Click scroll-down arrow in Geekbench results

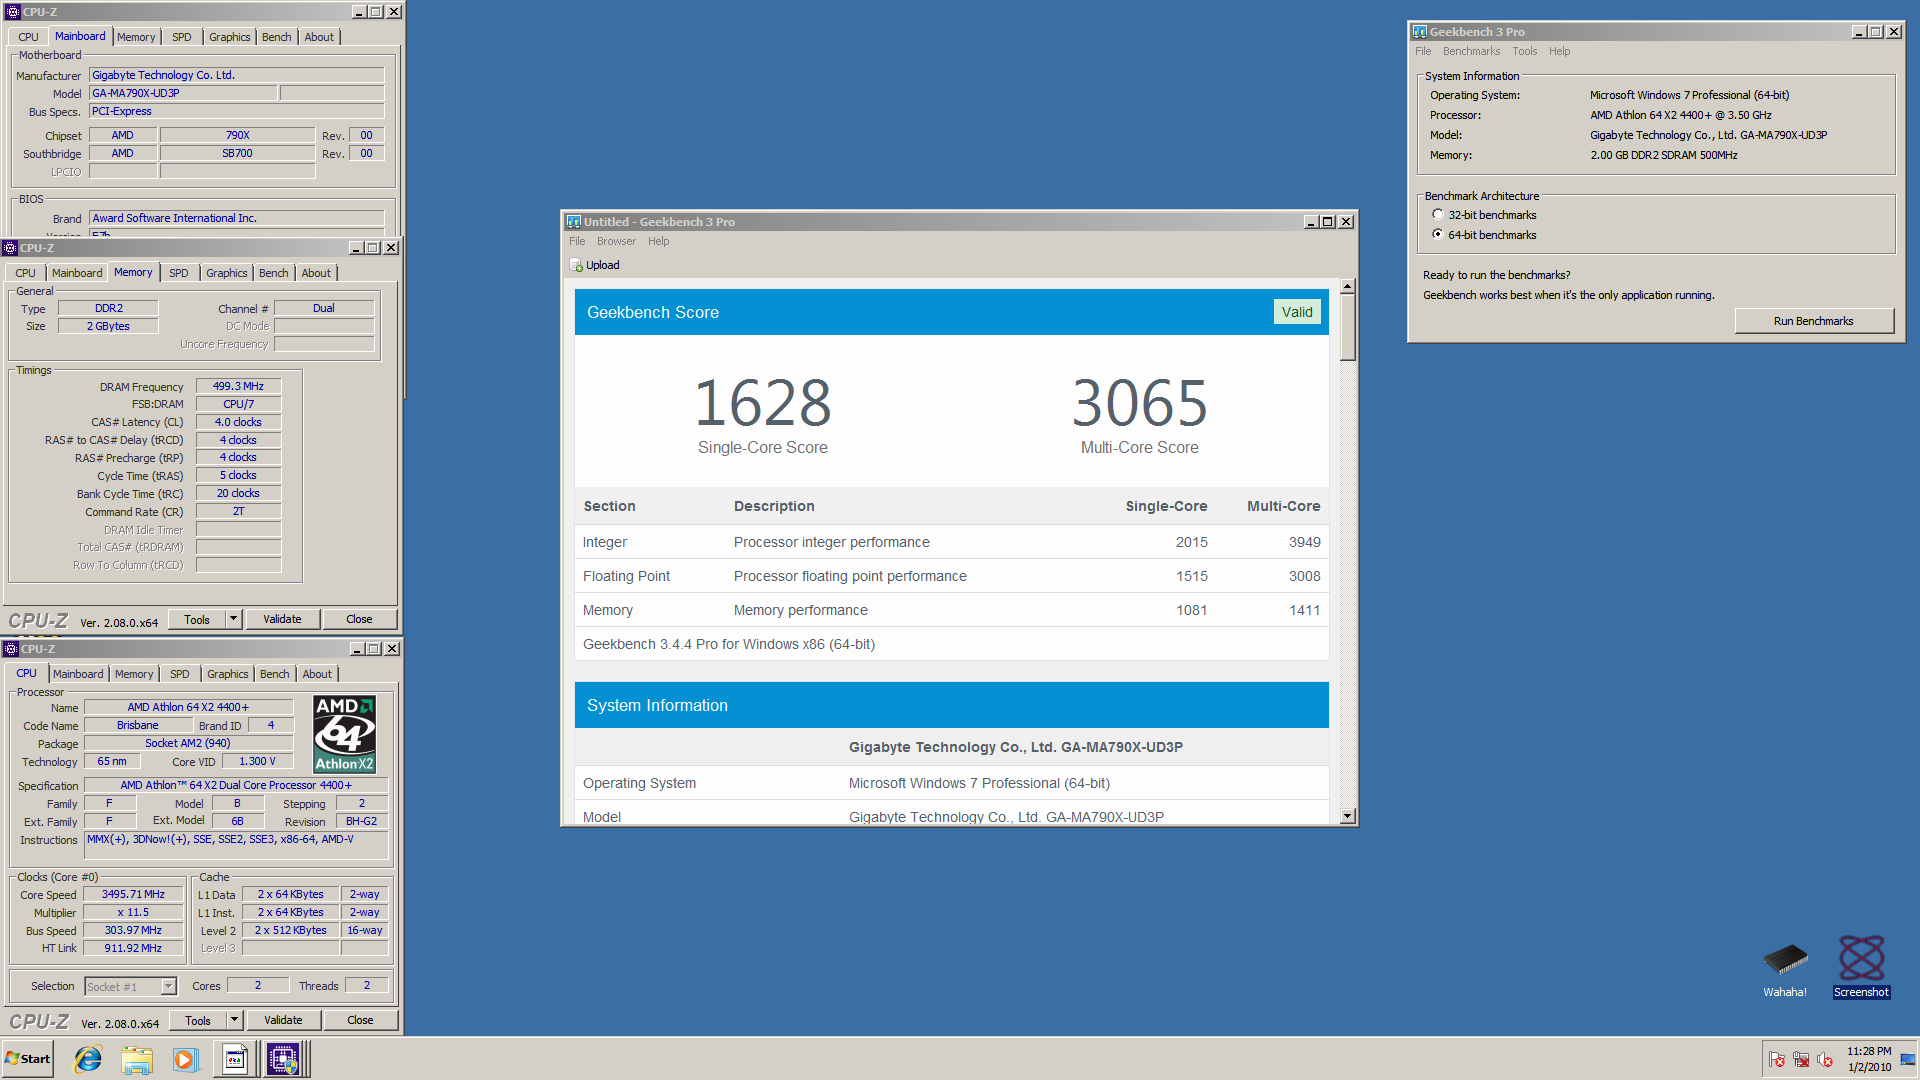1347,816
